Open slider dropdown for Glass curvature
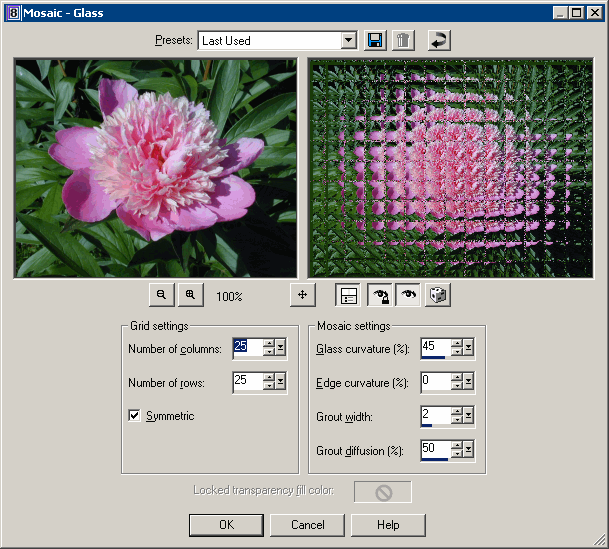The height and width of the screenshot is (549, 609). point(468,347)
